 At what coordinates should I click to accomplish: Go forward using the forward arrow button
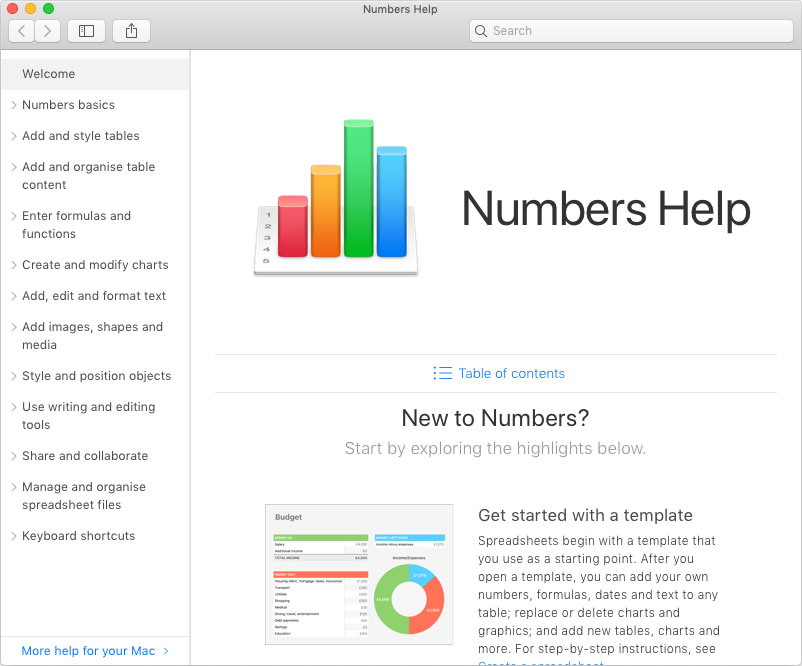(x=48, y=31)
